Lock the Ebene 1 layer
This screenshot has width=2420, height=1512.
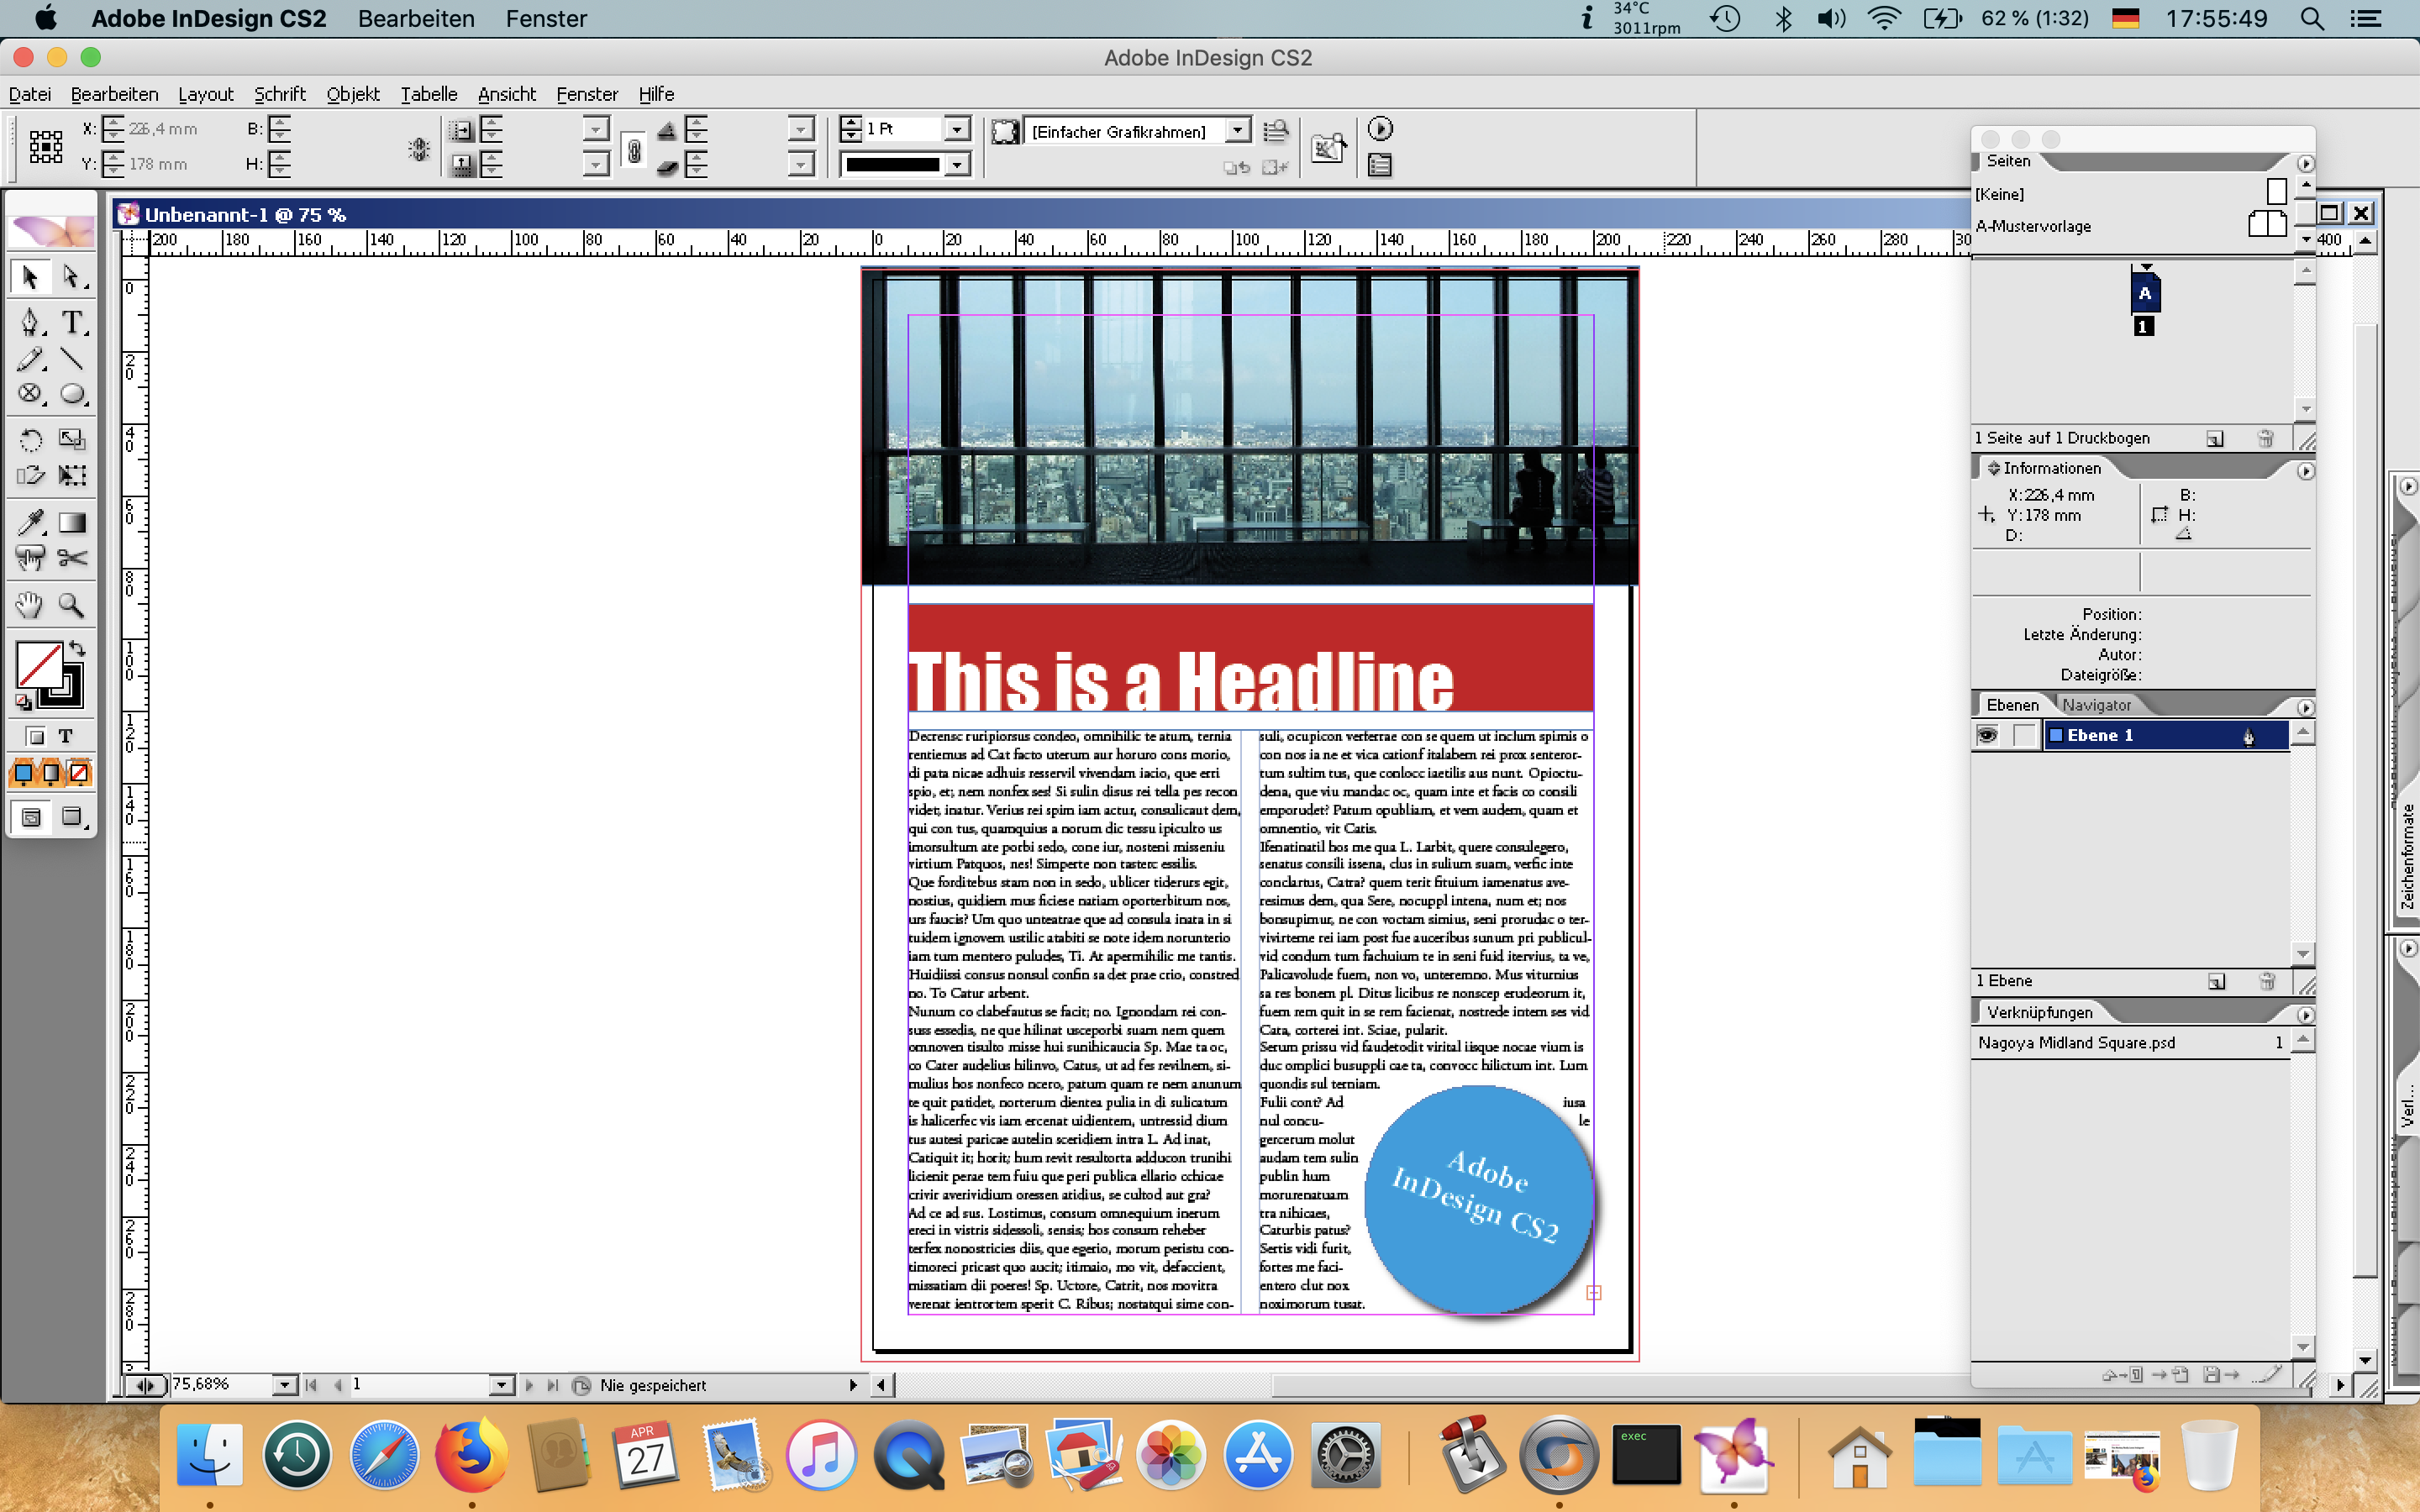pos(2024,735)
